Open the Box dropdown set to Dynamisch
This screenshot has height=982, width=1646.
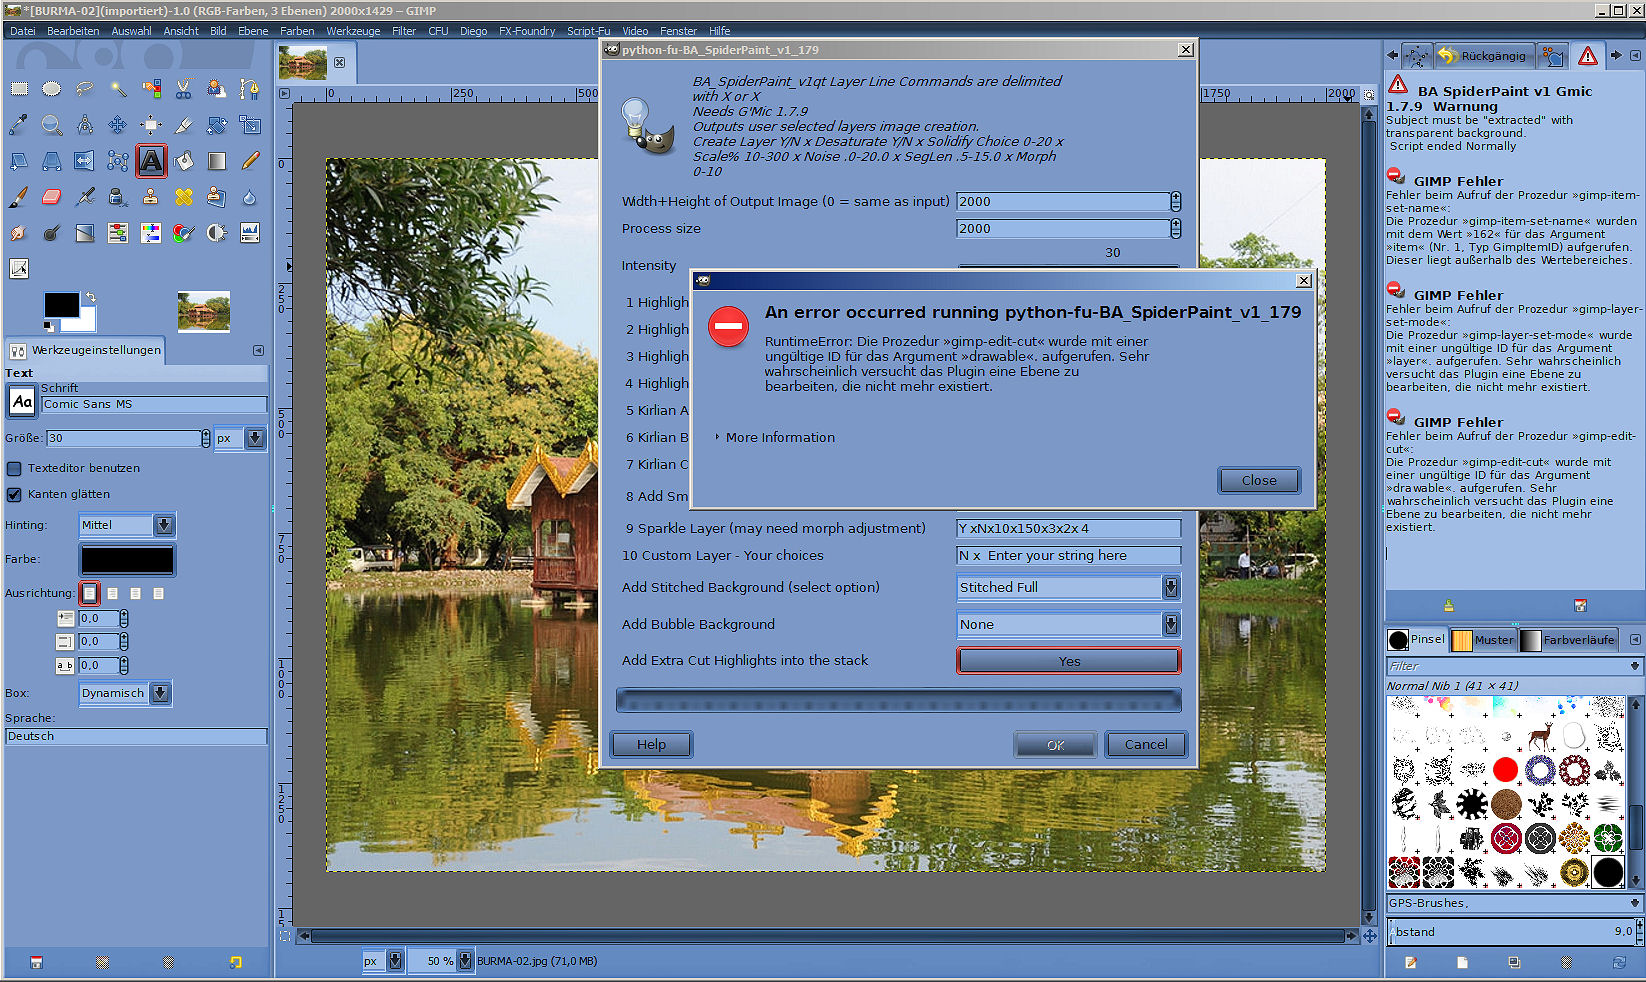tap(125, 693)
